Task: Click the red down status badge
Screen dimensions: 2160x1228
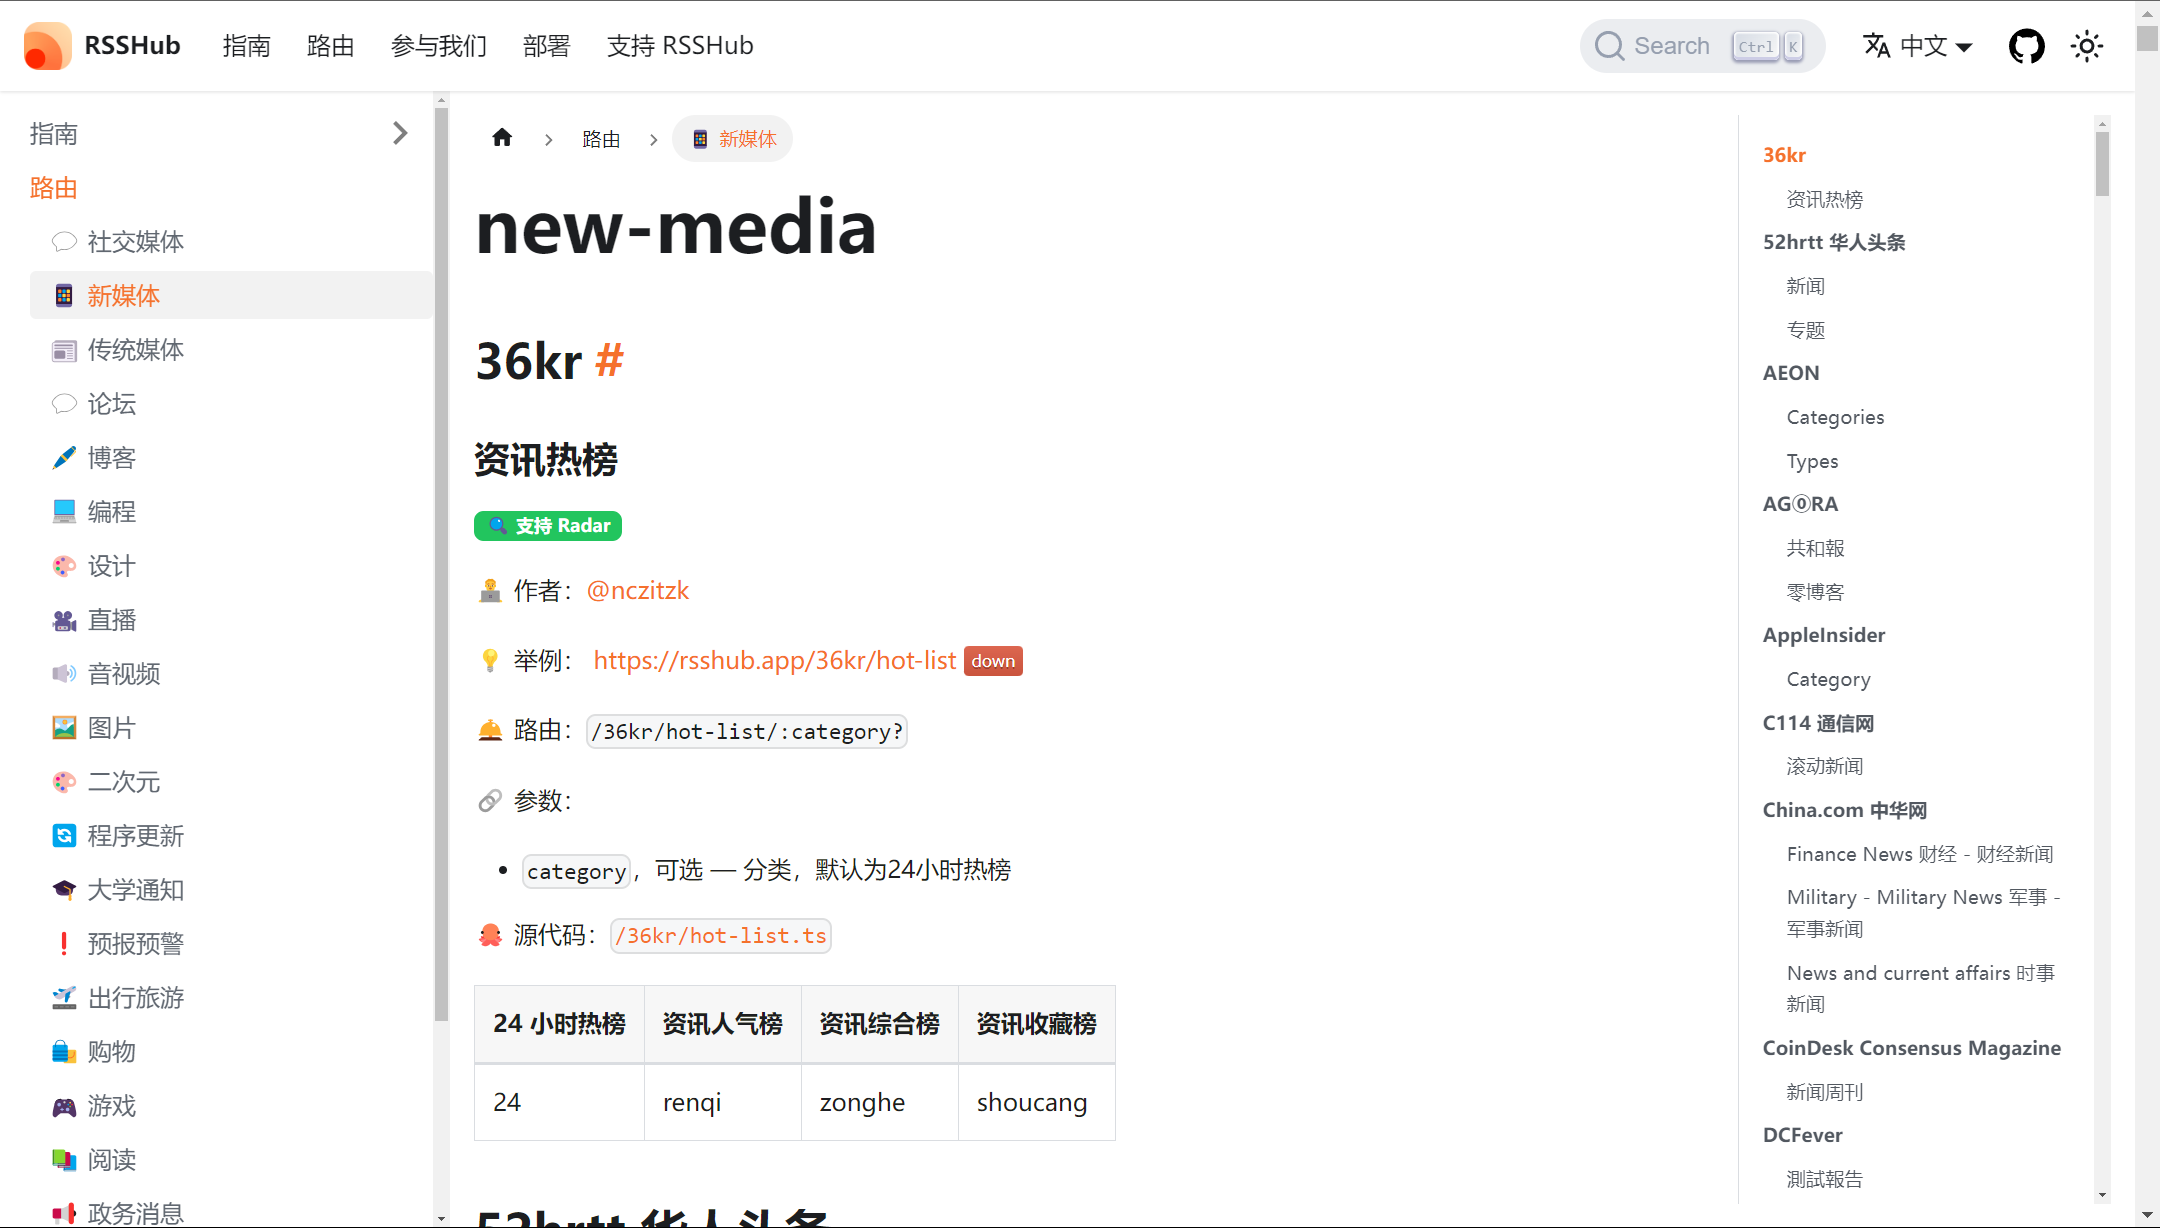Action: (x=993, y=661)
